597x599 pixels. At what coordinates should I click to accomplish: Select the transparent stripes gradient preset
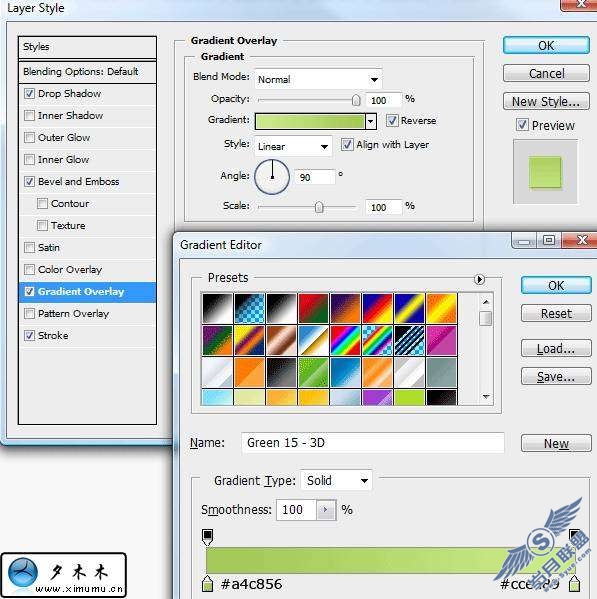click(409, 340)
